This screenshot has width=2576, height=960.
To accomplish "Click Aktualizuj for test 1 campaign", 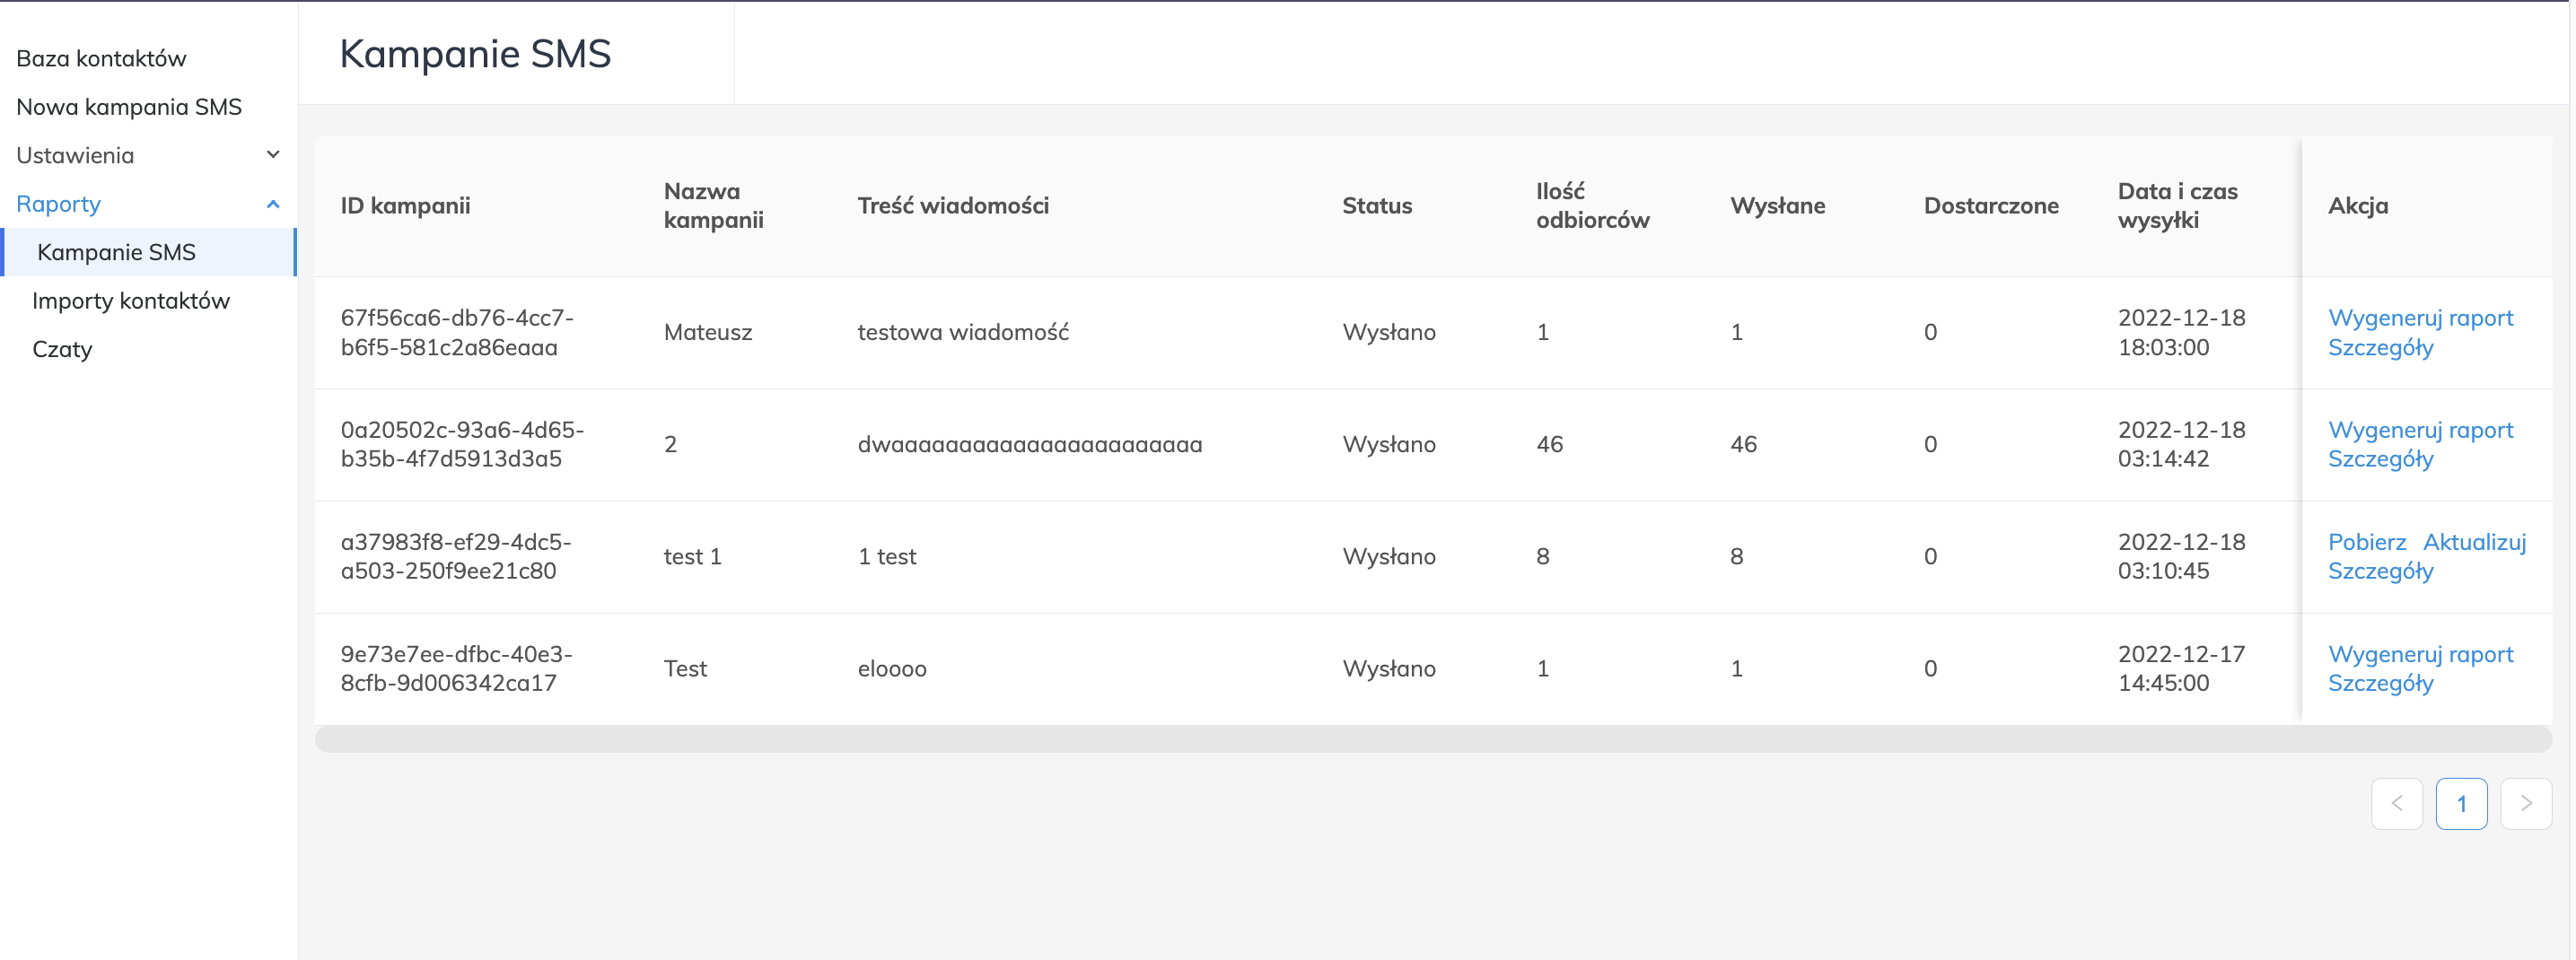I will click(2474, 542).
